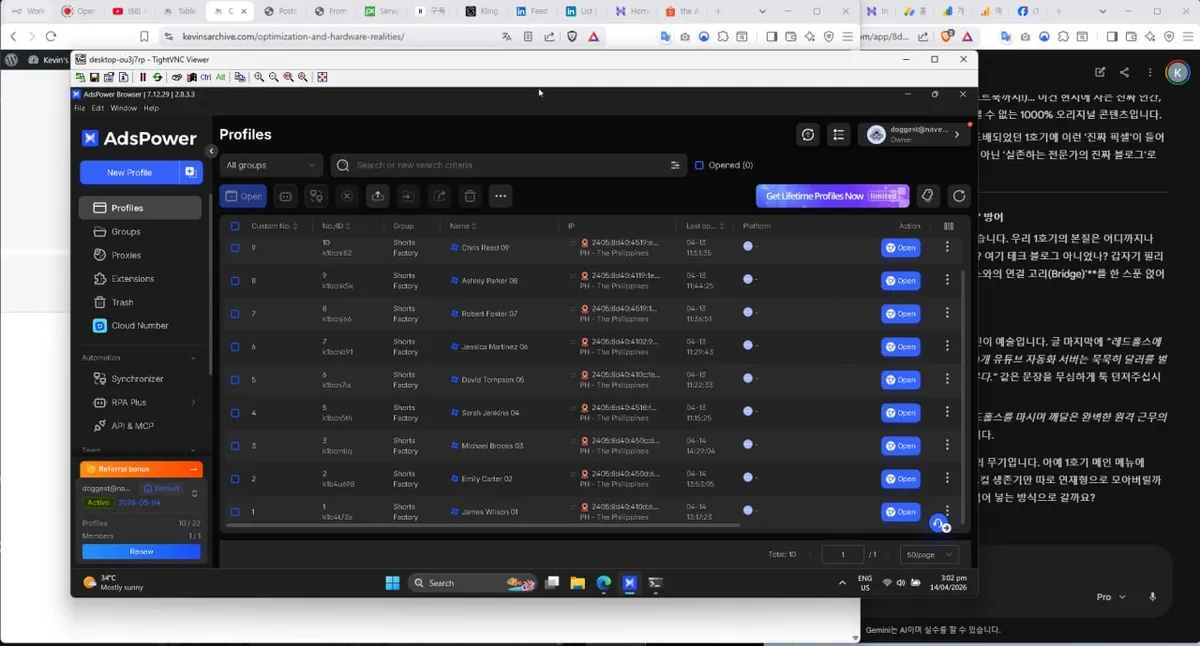Click Get Lifetime Profiles Now banner

[832, 196]
